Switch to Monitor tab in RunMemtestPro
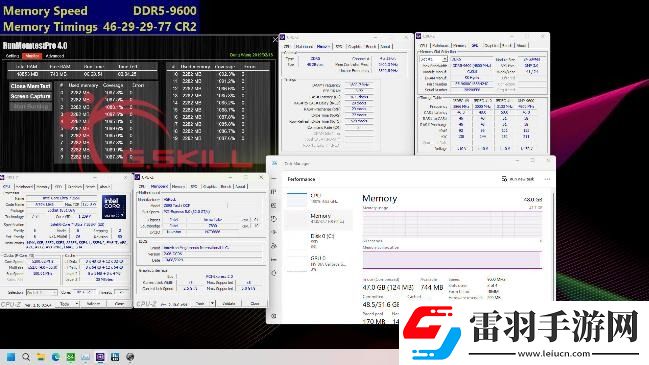The image size is (649, 365). 31,55
